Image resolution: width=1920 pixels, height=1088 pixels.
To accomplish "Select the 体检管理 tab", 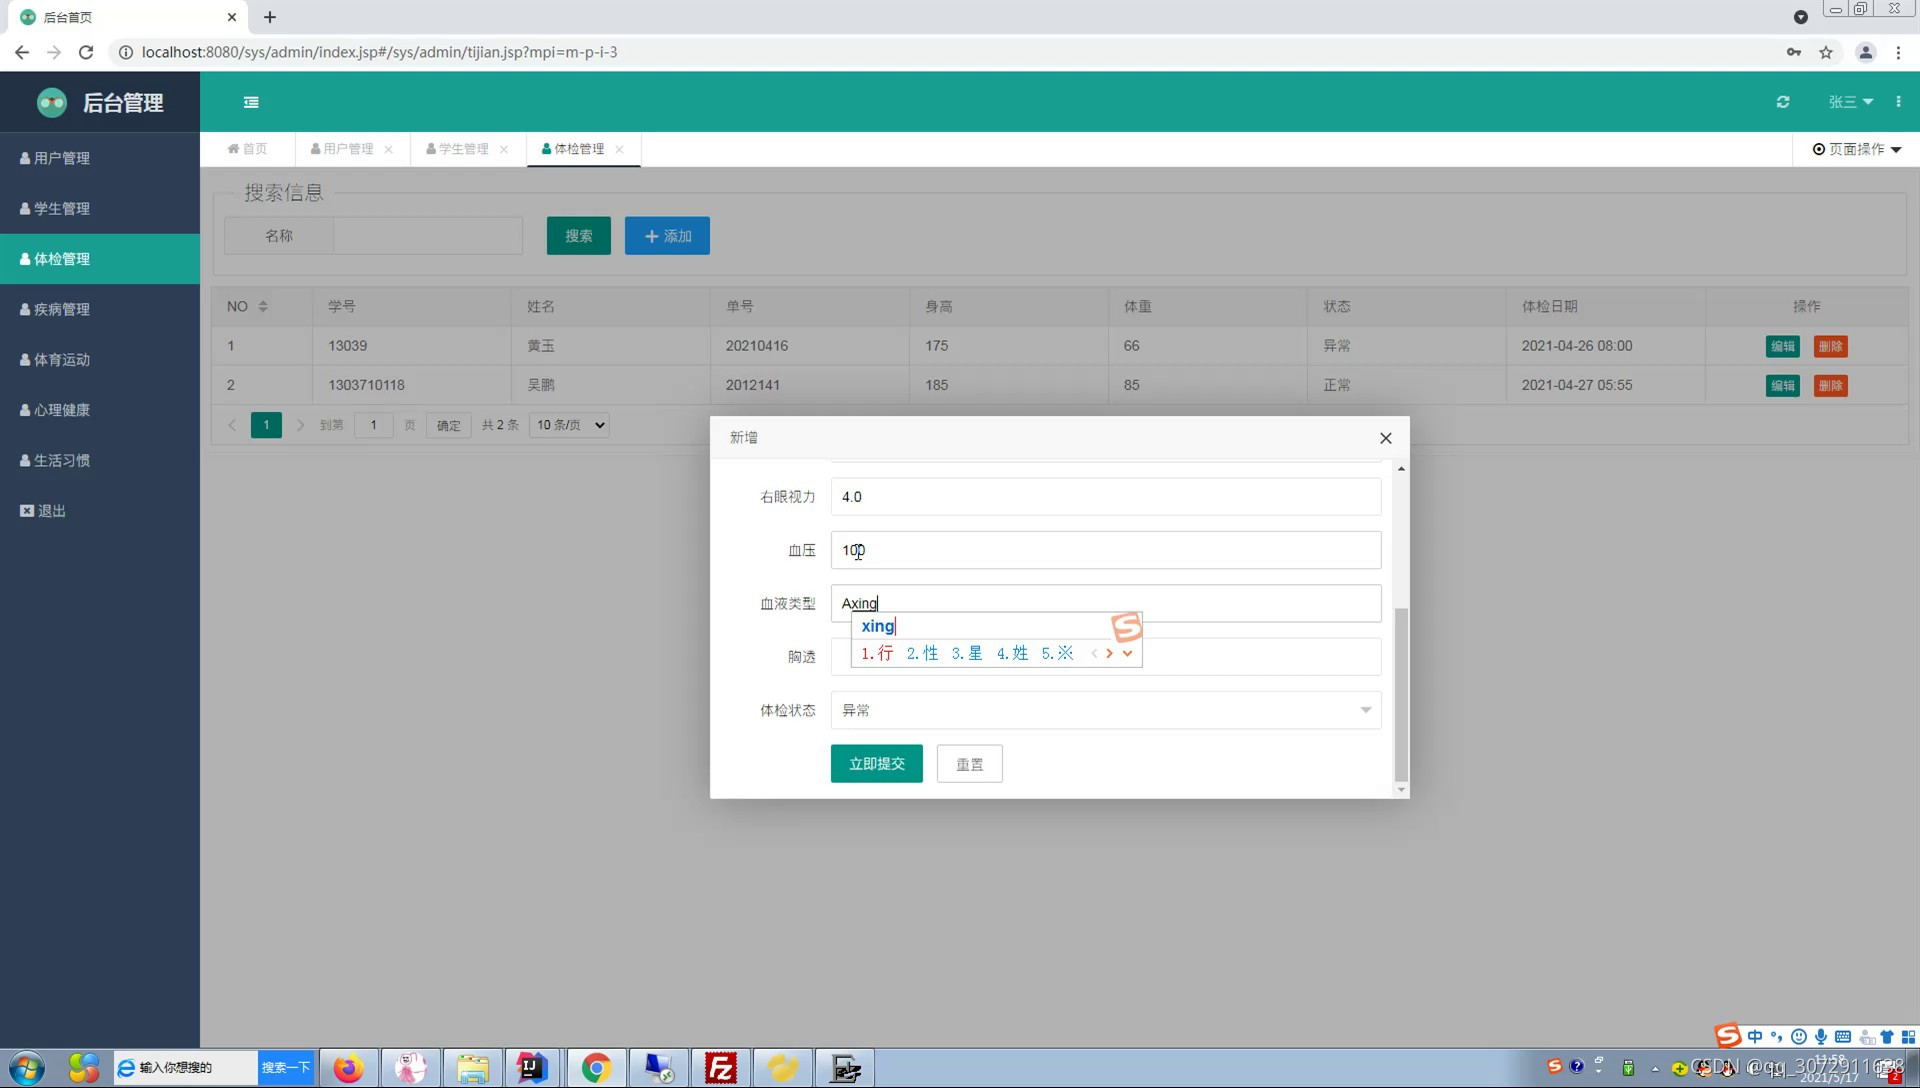I will (x=573, y=149).
